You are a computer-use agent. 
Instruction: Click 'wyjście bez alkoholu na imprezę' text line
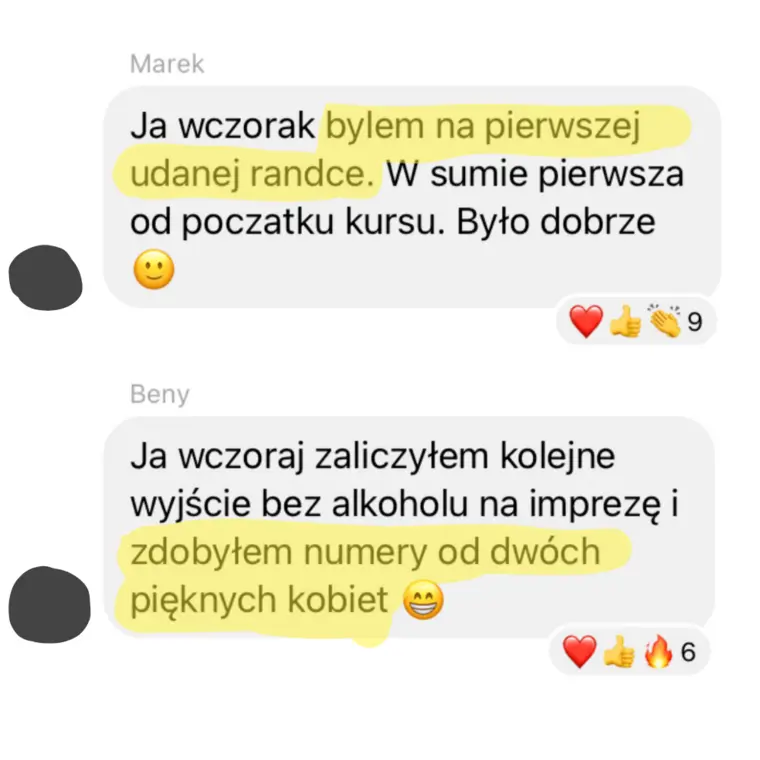pos(396,506)
